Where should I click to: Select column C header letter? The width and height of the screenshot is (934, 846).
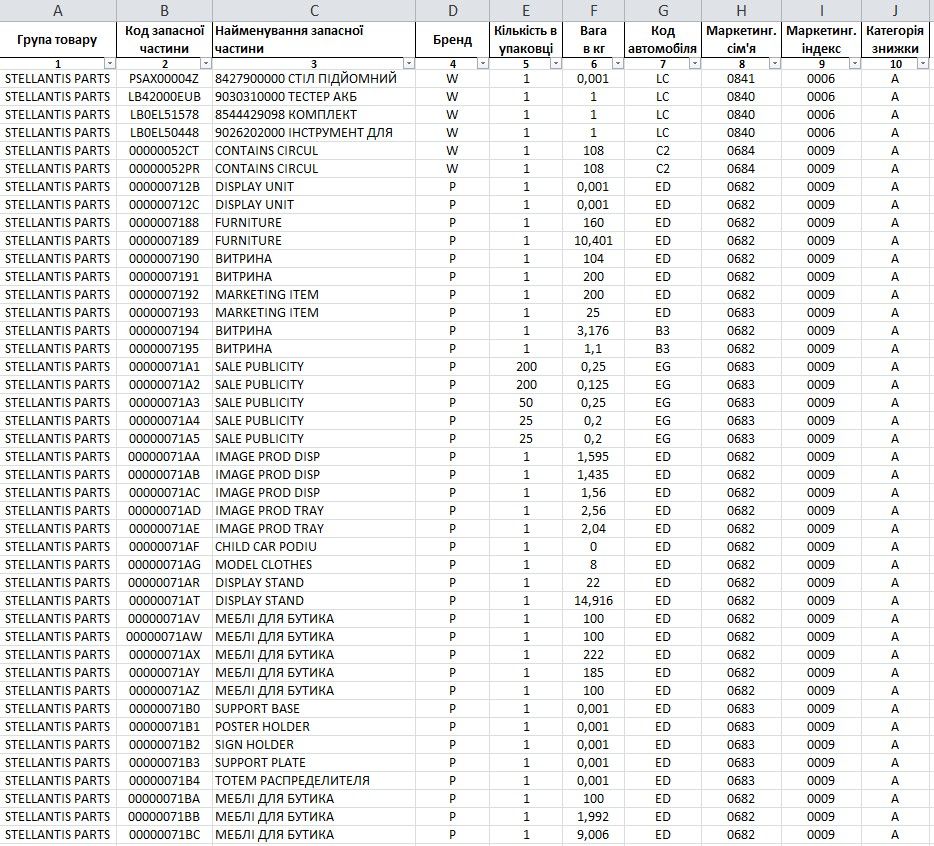click(x=313, y=10)
